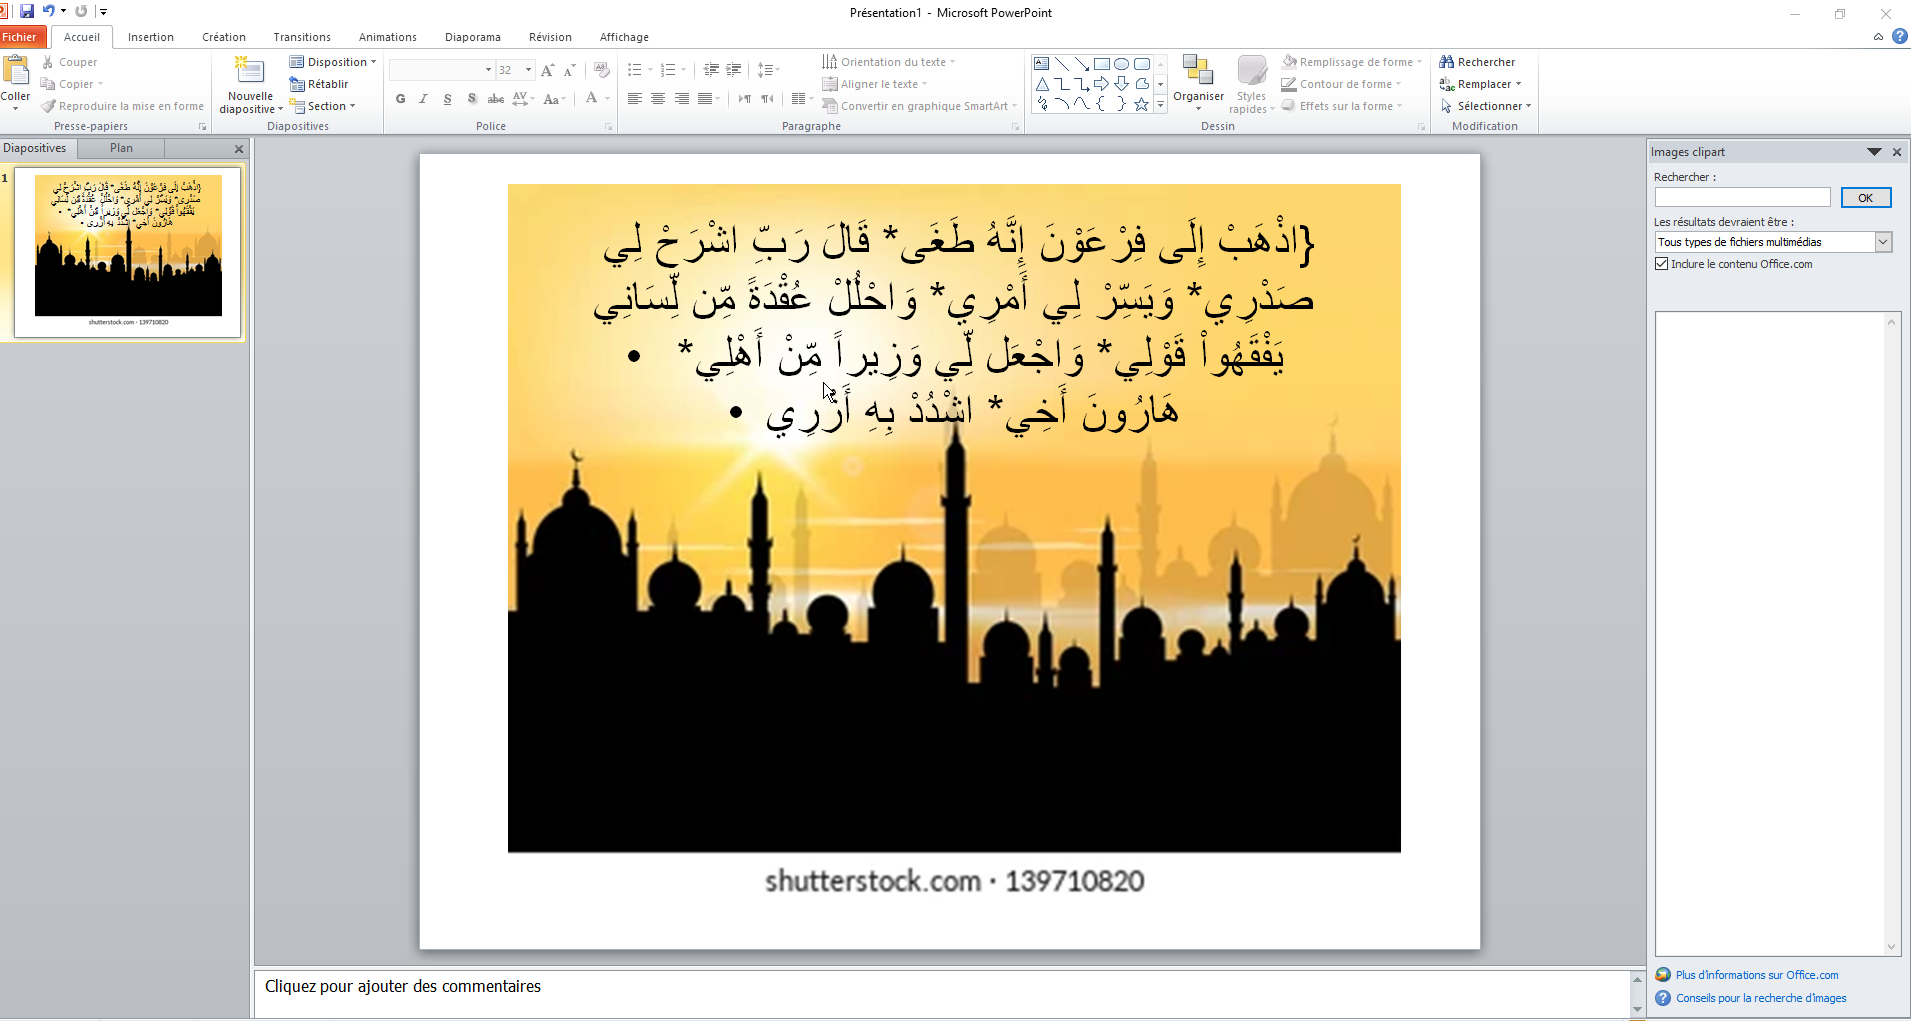Open clipart pane options arrow
The image size is (1911, 1021).
1874,152
